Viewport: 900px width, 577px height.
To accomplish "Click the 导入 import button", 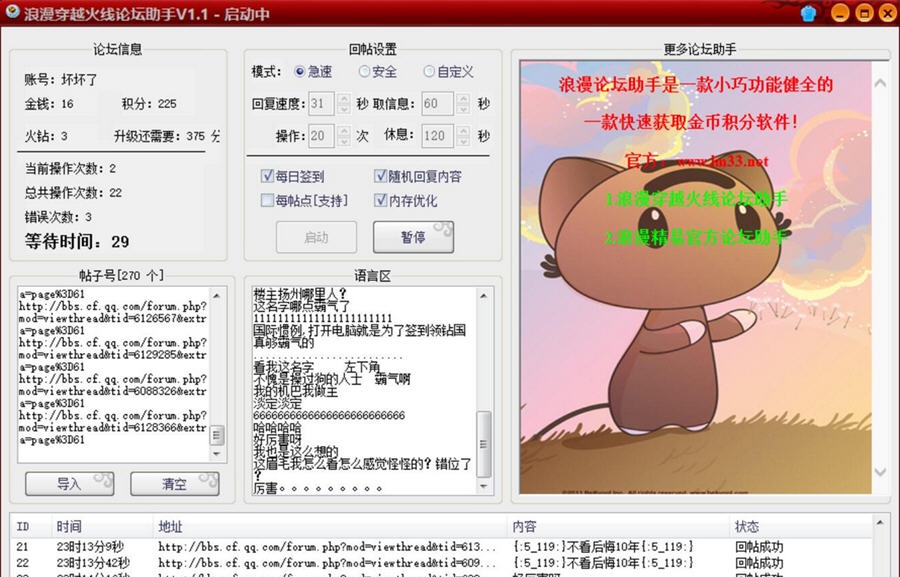I will coord(69,483).
